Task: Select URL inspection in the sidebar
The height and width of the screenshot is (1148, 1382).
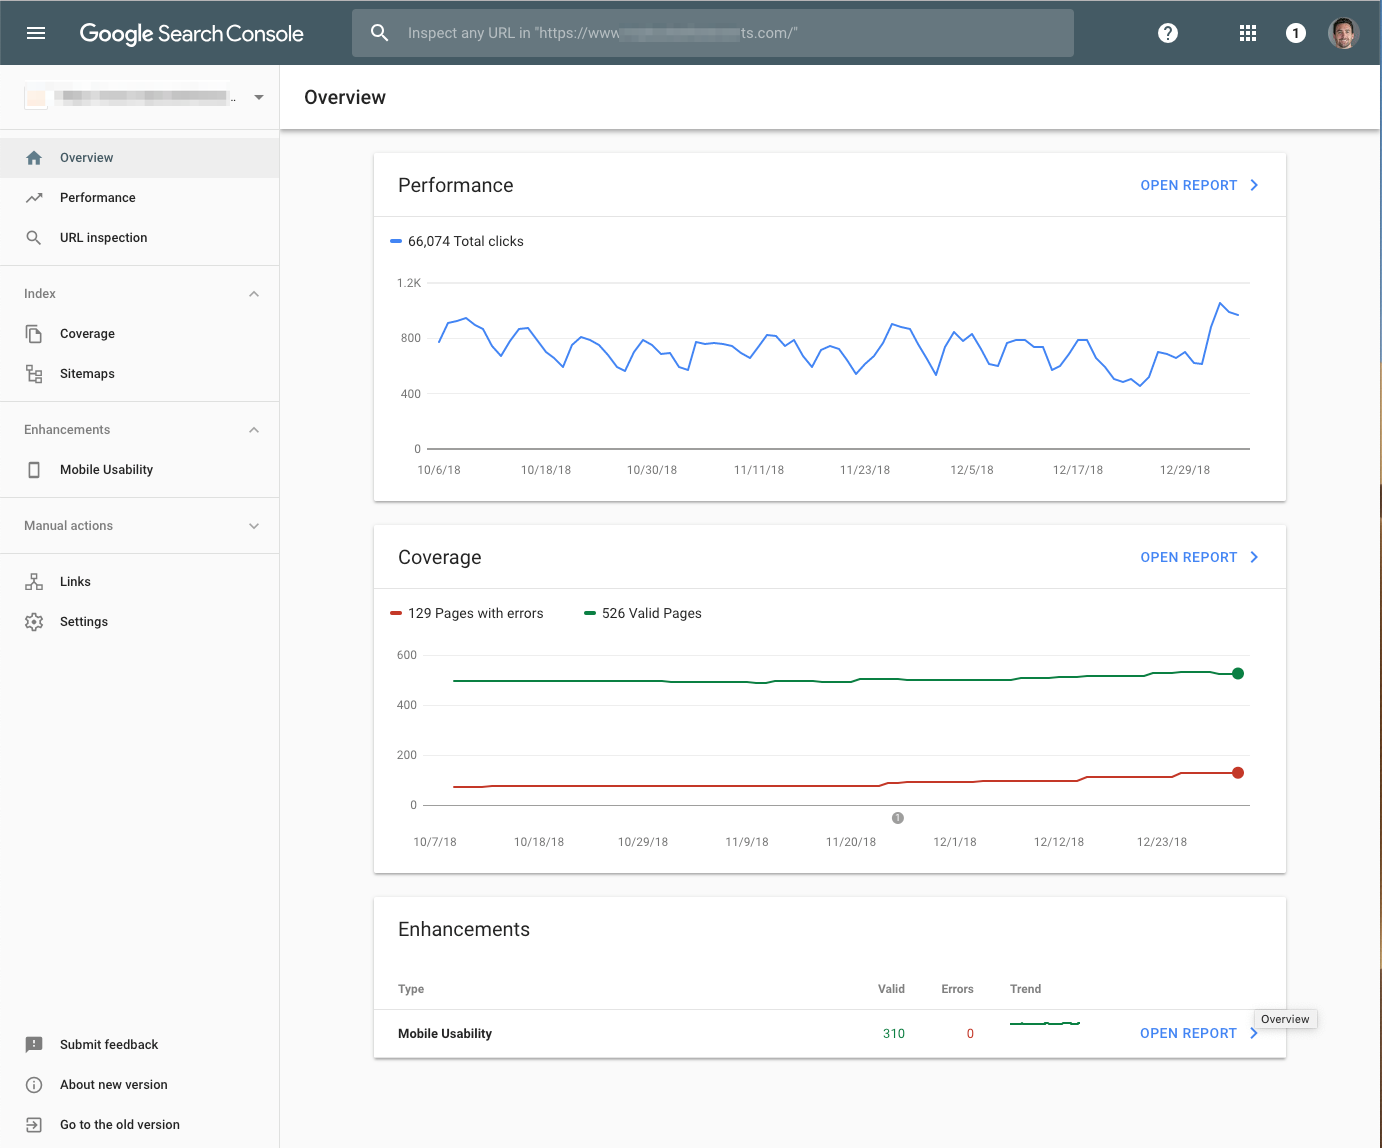Action: click(104, 238)
